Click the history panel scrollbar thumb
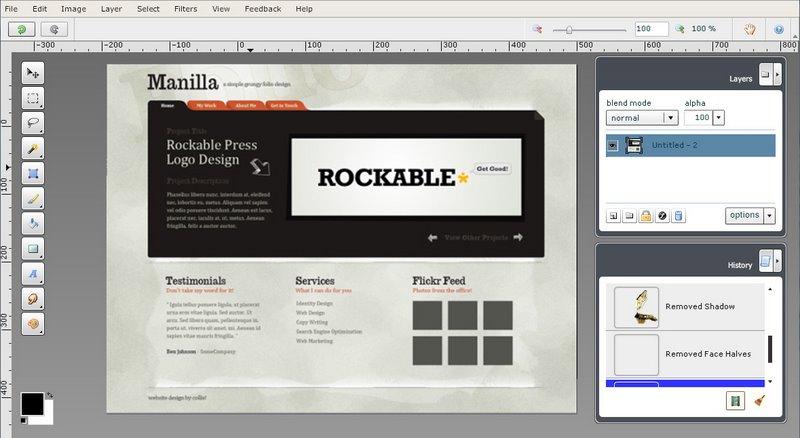 tap(770, 349)
